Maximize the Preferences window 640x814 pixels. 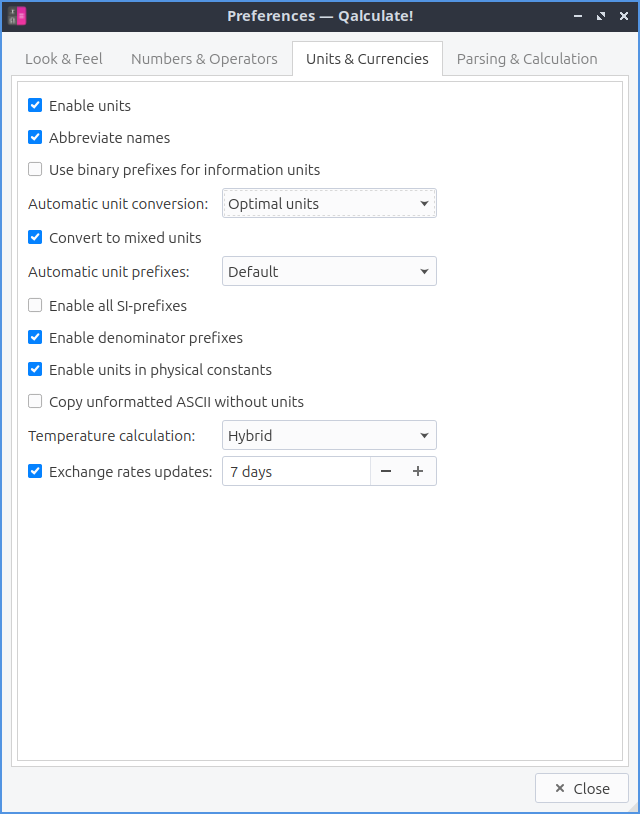click(601, 16)
